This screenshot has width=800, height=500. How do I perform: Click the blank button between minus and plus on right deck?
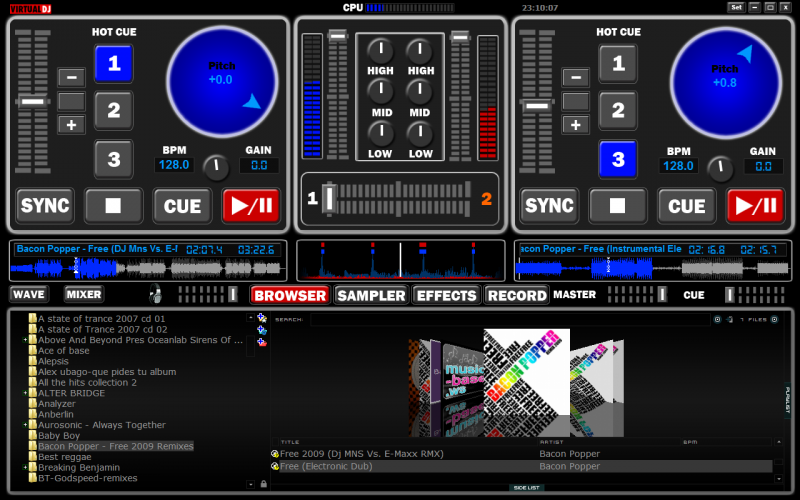[576, 101]
